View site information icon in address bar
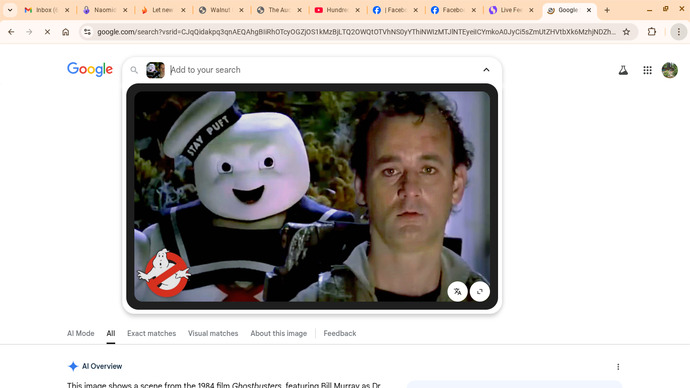Screen dimensions: 690x388 tap(88, 32)
